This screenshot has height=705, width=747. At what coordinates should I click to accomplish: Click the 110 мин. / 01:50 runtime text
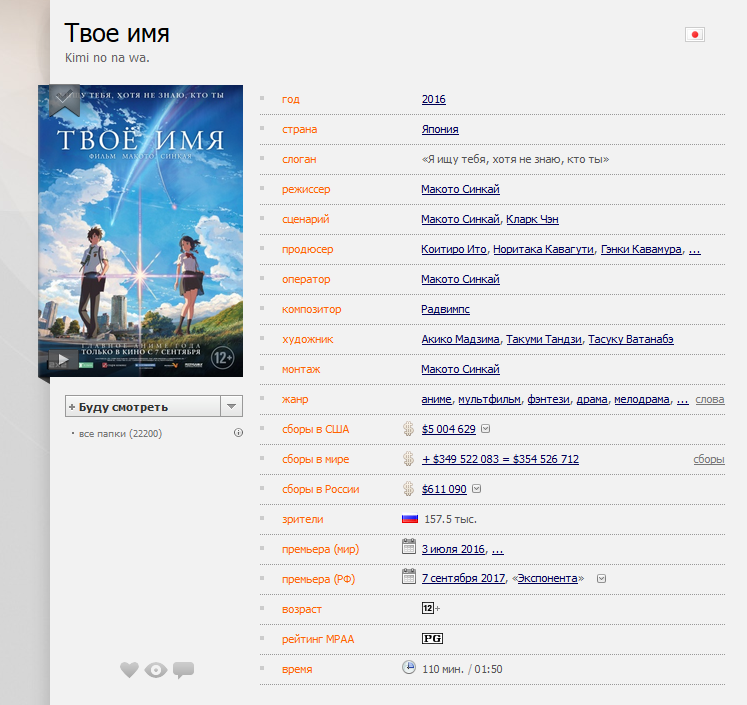(x=462, y=669)
